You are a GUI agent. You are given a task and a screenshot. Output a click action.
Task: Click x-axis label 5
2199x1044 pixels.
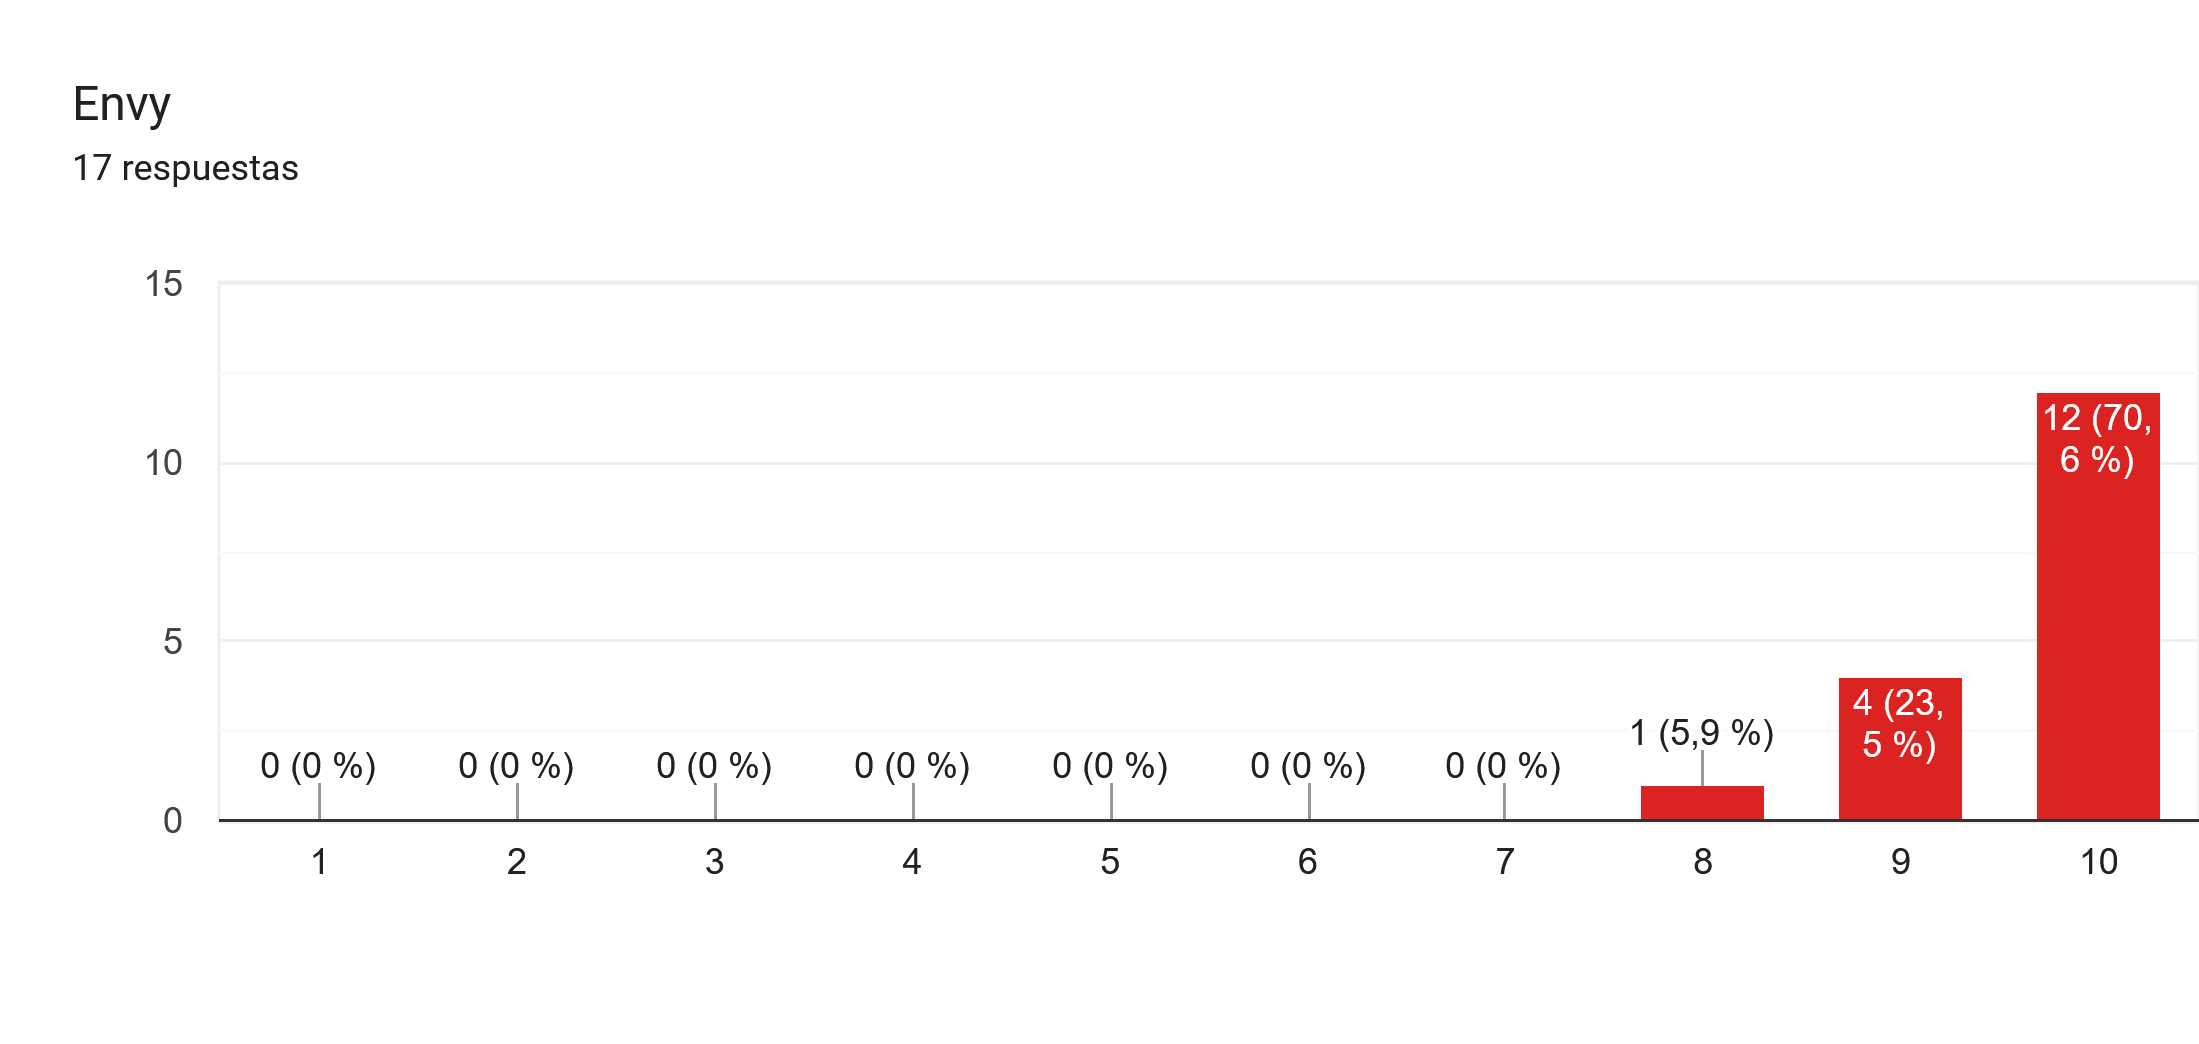coord(1110,862)
